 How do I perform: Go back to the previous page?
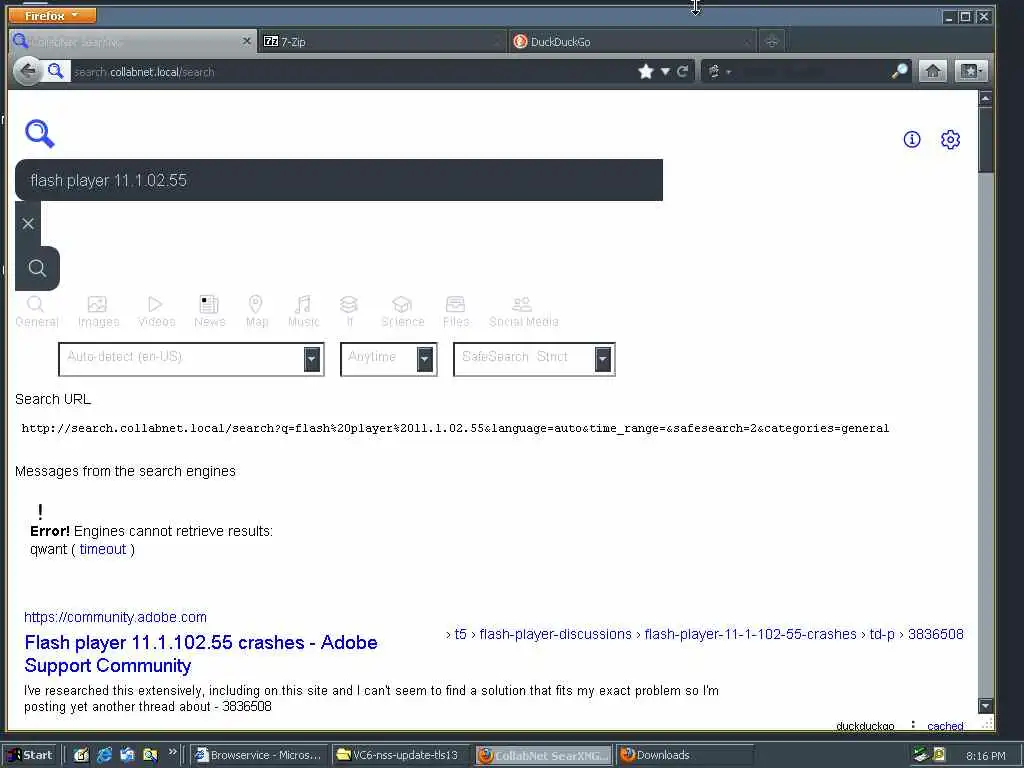pyautogui.click(x=27, y=71)
